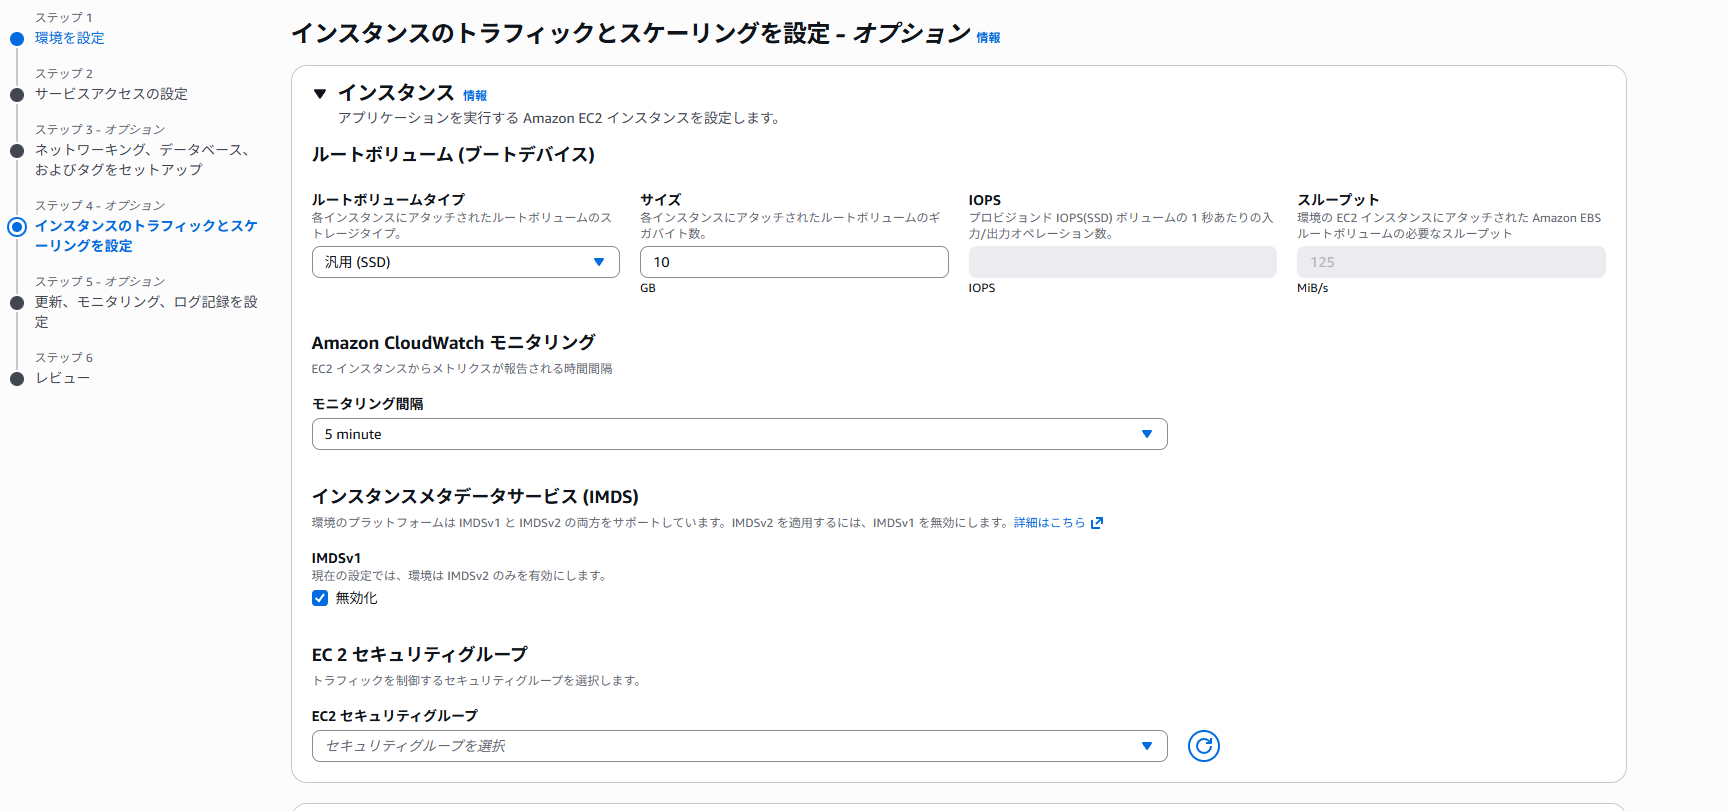Image resolution: width=1727 pixels, height=811 pixels.
Task: Collapse the インスタンス section triangle
Action: click(320, 94)
